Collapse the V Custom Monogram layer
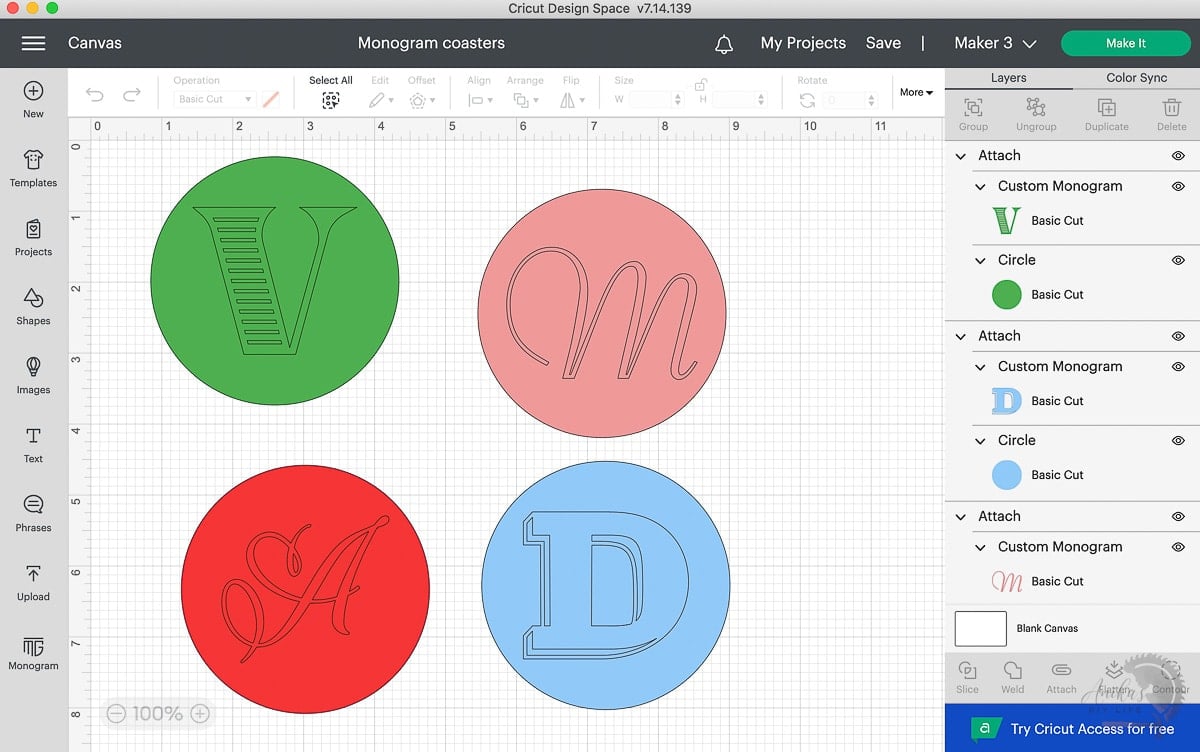Screen dimensions: 1200x752 (x=980, y=186)
